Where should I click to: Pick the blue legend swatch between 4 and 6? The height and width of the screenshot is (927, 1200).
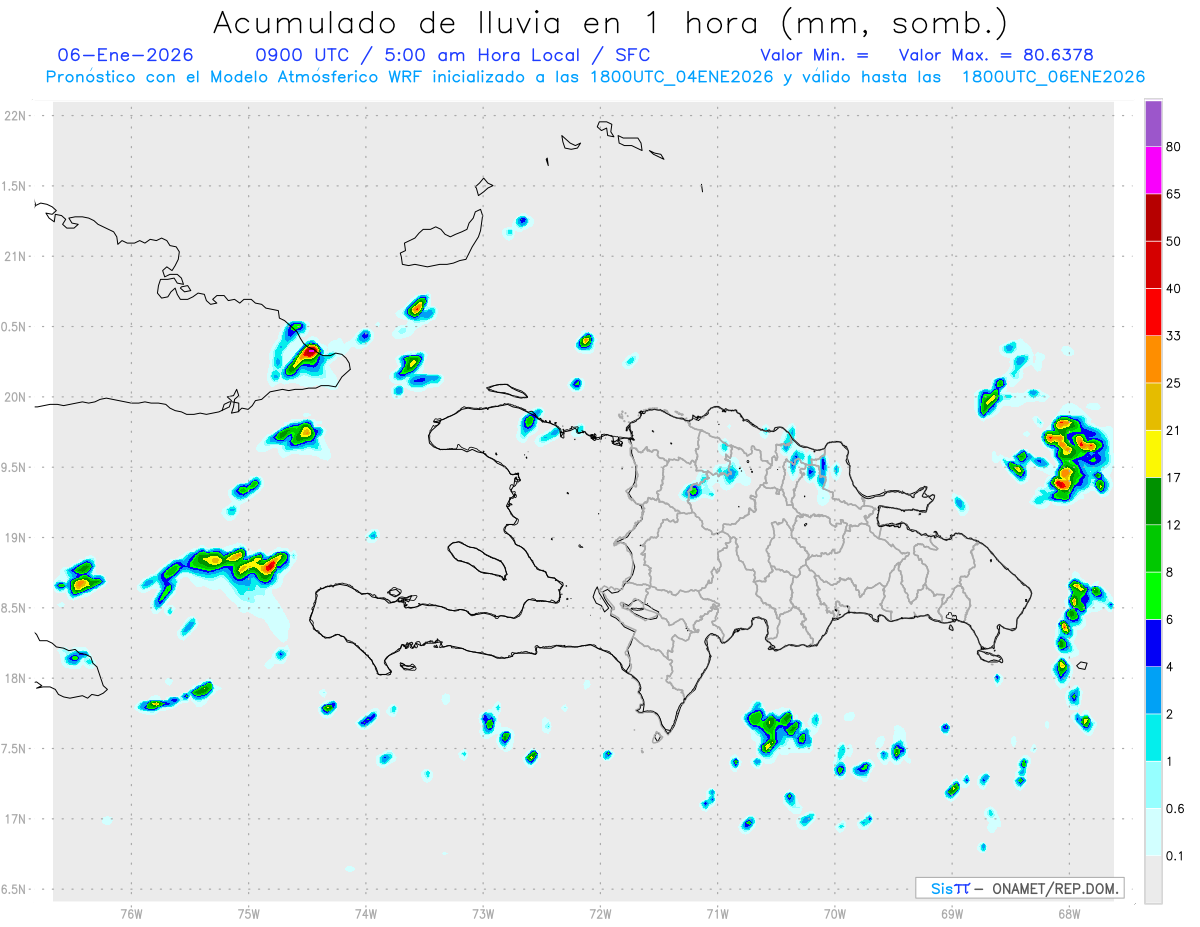click(1153, 643)
